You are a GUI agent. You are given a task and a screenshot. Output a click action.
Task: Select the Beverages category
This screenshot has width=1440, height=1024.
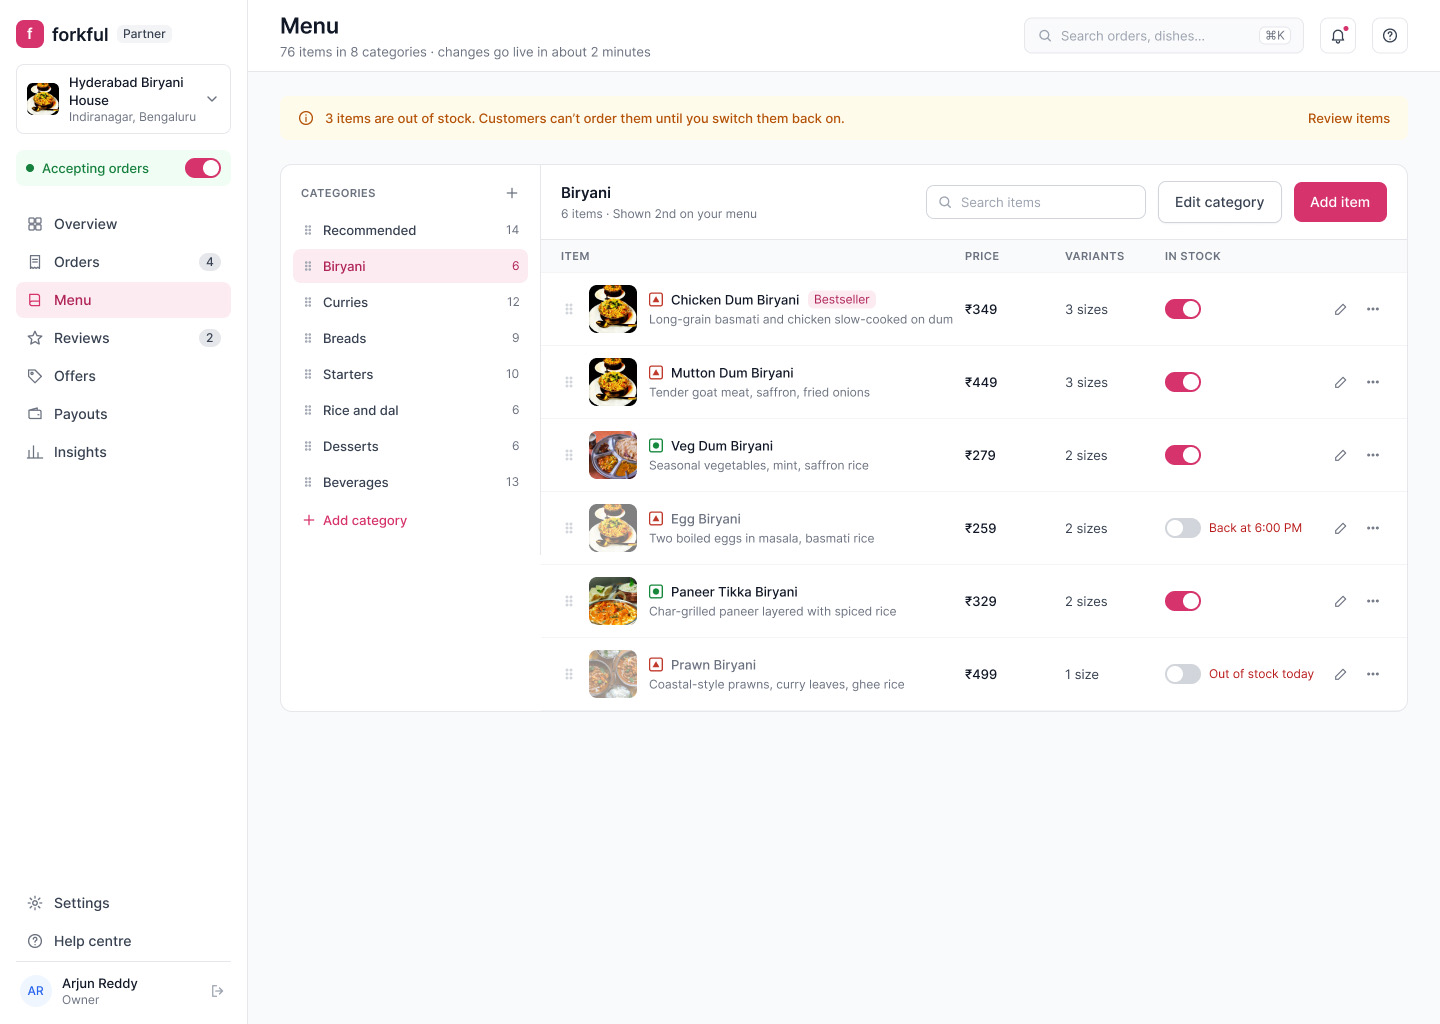[x=410, y=482]
